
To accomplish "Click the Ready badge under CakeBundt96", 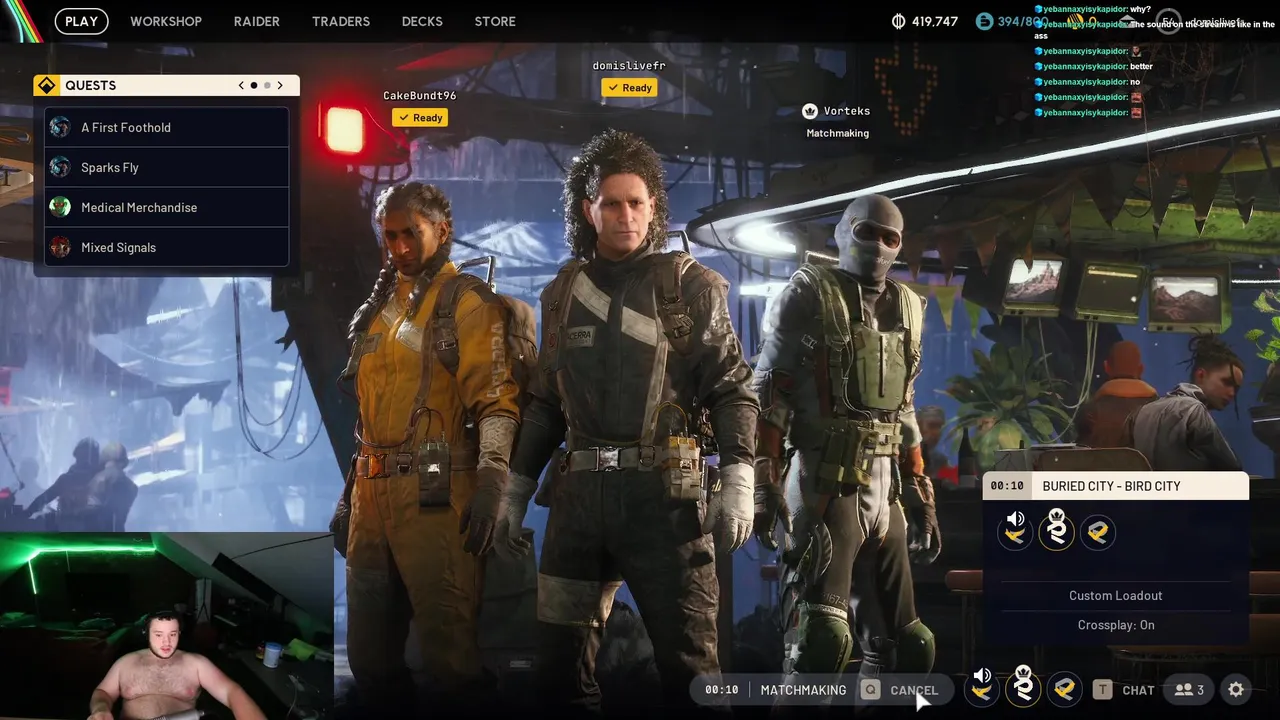I will tap(420, 118).
